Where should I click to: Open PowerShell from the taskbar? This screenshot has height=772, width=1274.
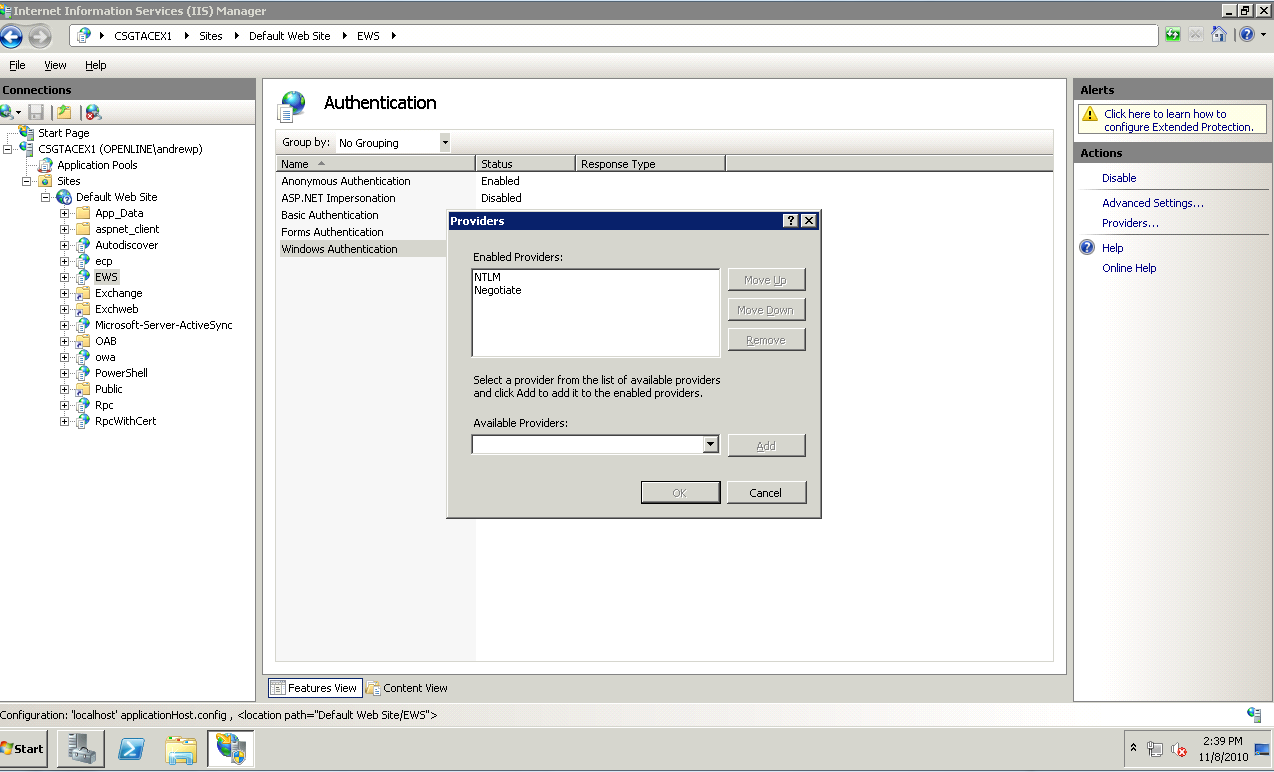click(x=131, y=749)
